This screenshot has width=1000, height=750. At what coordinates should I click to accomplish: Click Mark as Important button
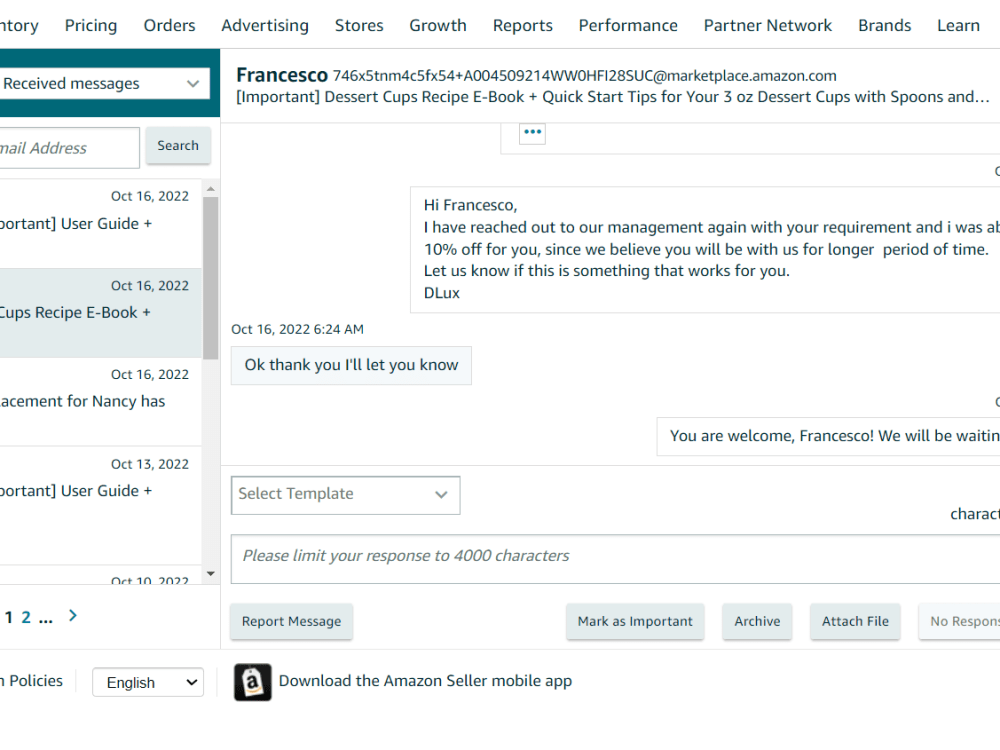(x=635, y=621)
